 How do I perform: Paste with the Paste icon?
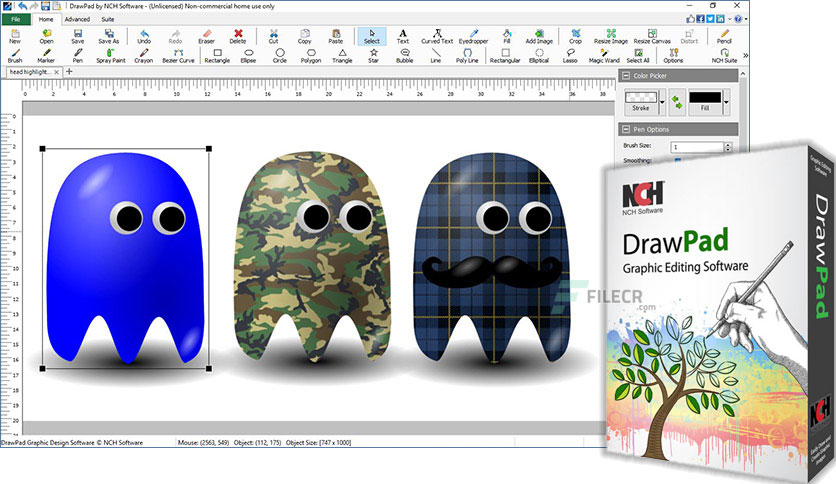click(x=336, y=36)
